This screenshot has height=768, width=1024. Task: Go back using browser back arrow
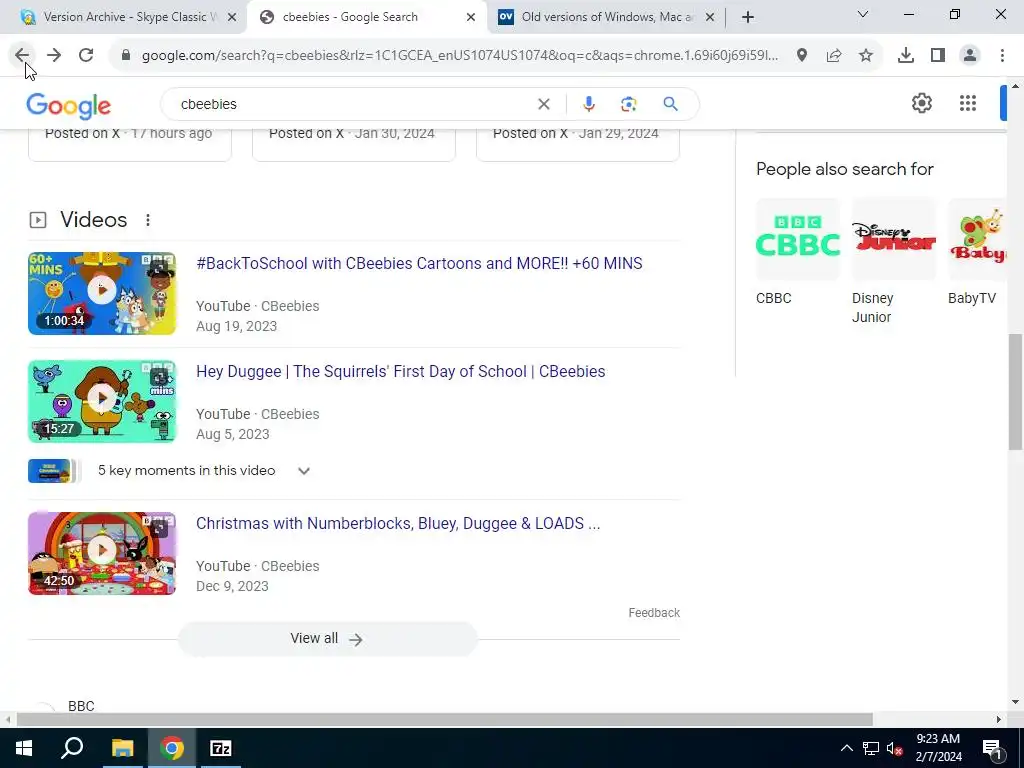(x=22, y=56)
